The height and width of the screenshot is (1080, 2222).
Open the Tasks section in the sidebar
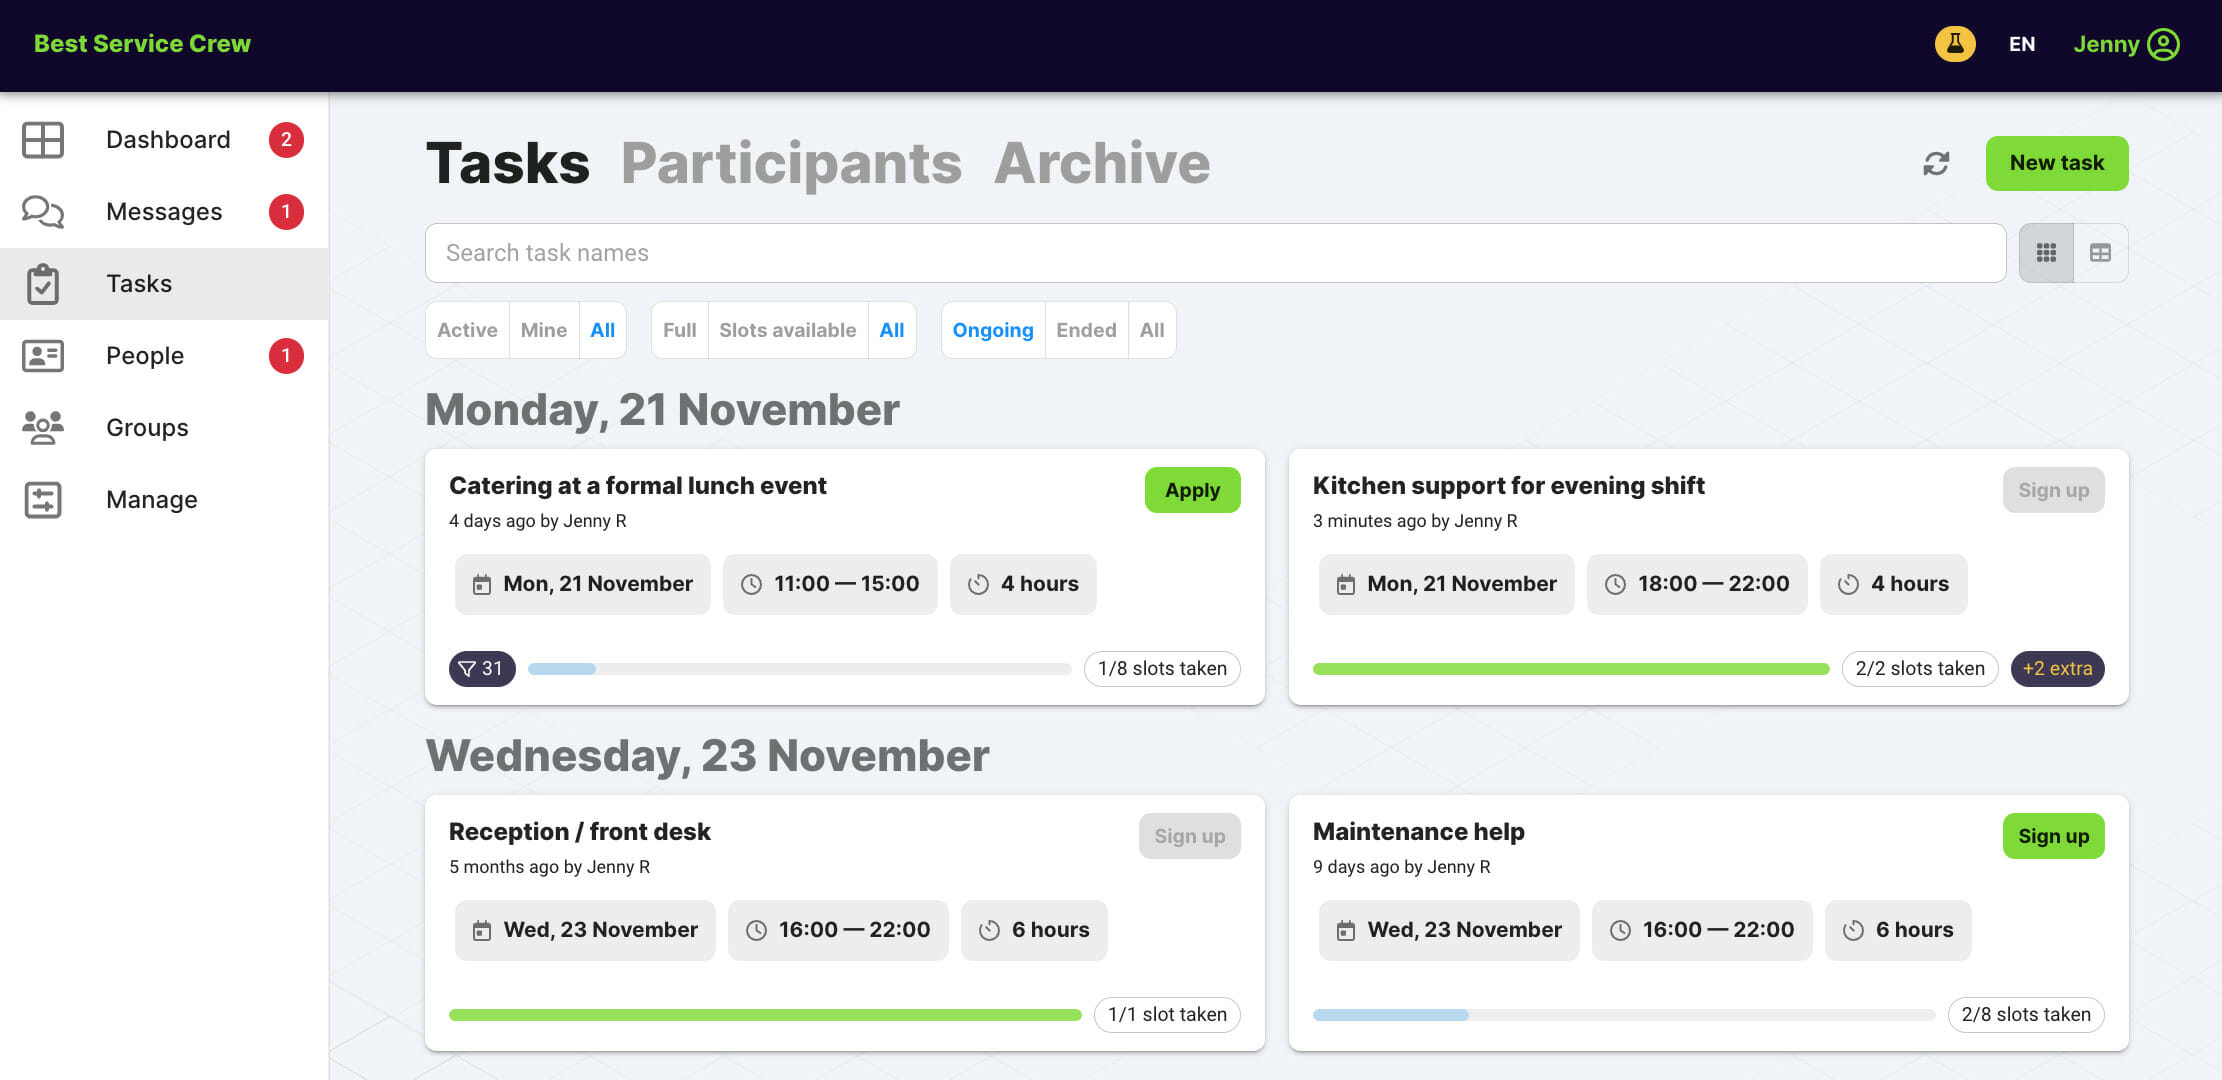[x=44, y=284]
